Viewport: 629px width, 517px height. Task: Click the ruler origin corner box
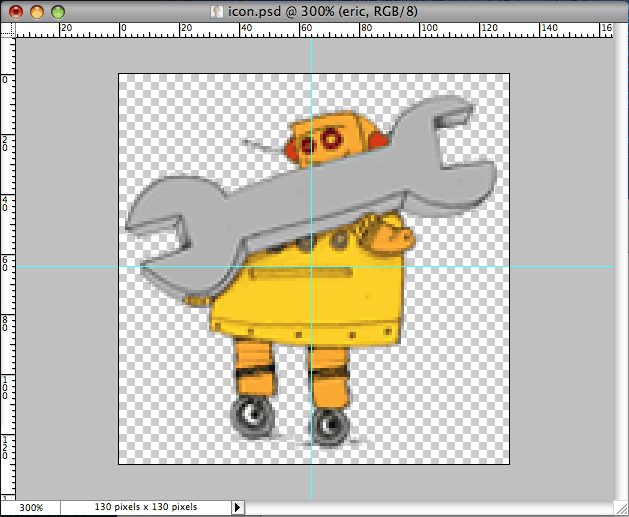point(8,30)
